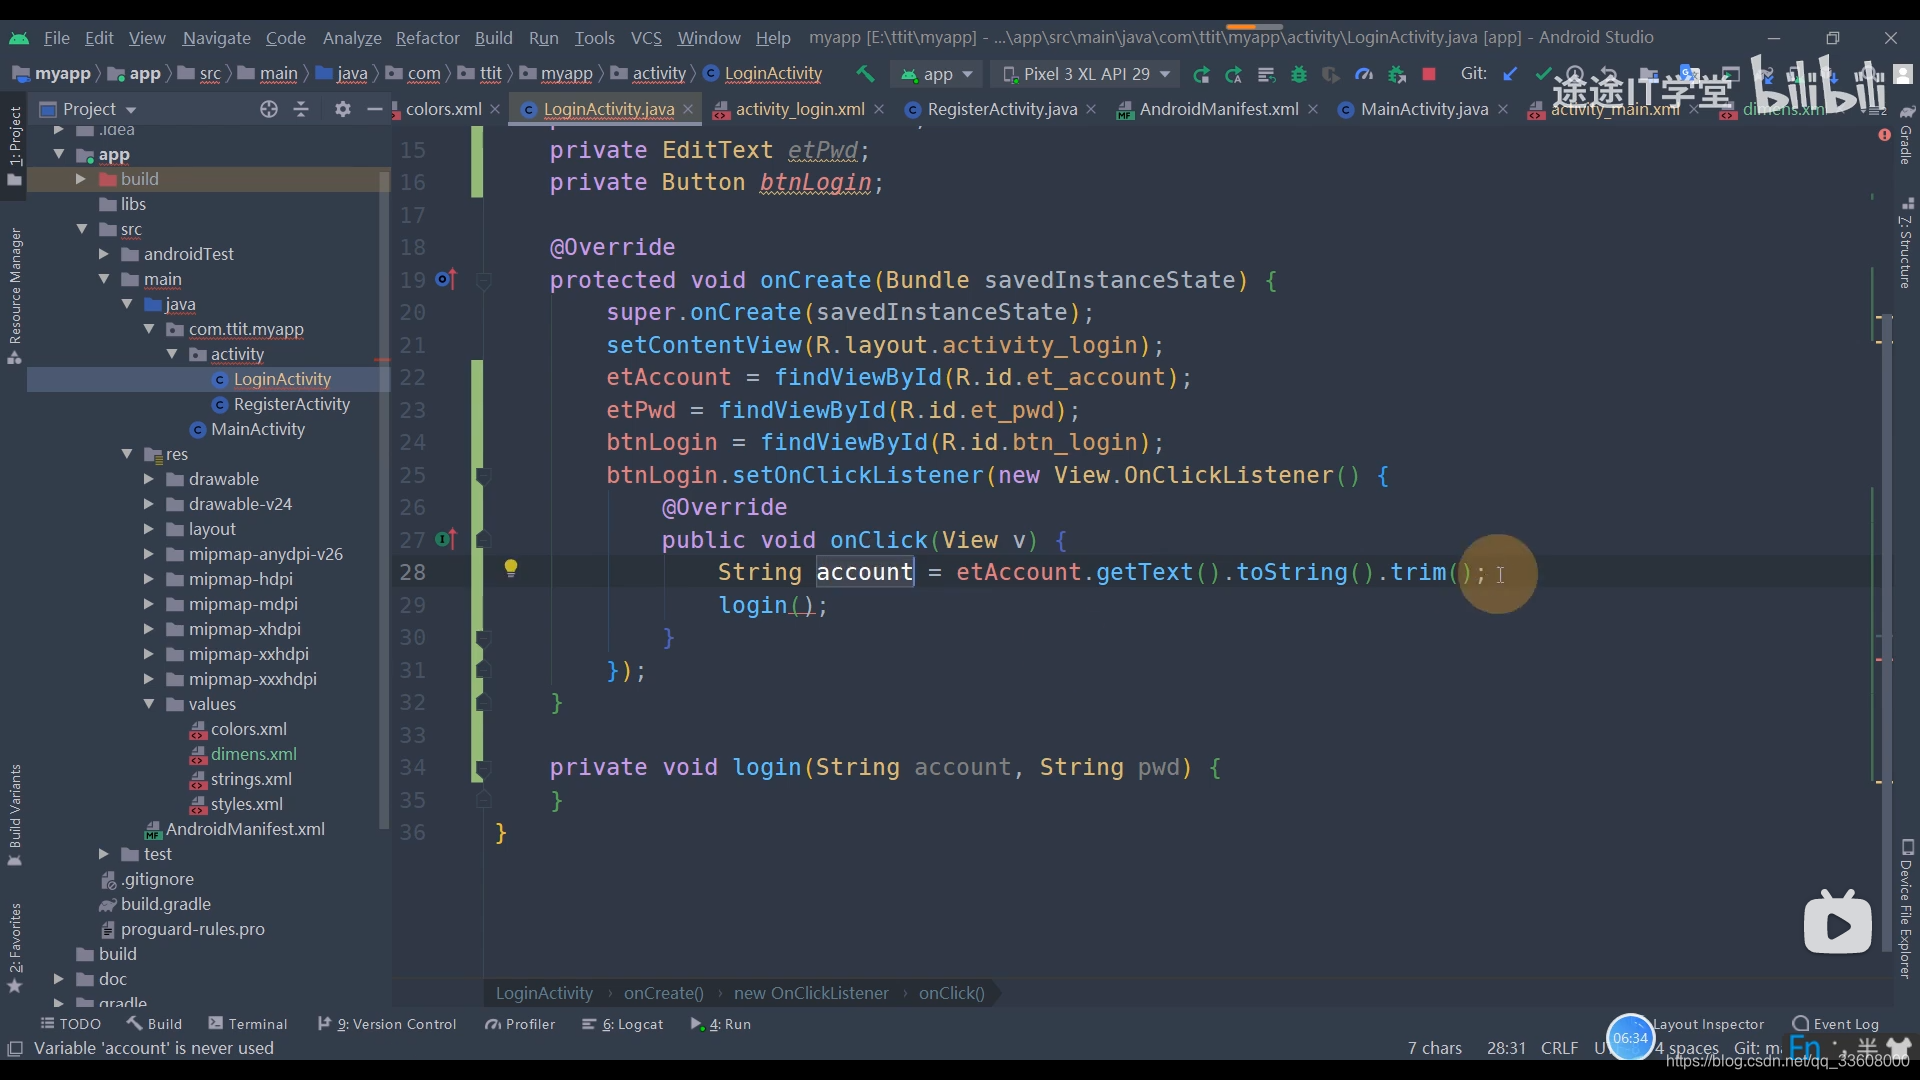This screenshot has height=1080, width=1920.
Task: Click Run with Coverage icon
Action: click(1330, 74)
